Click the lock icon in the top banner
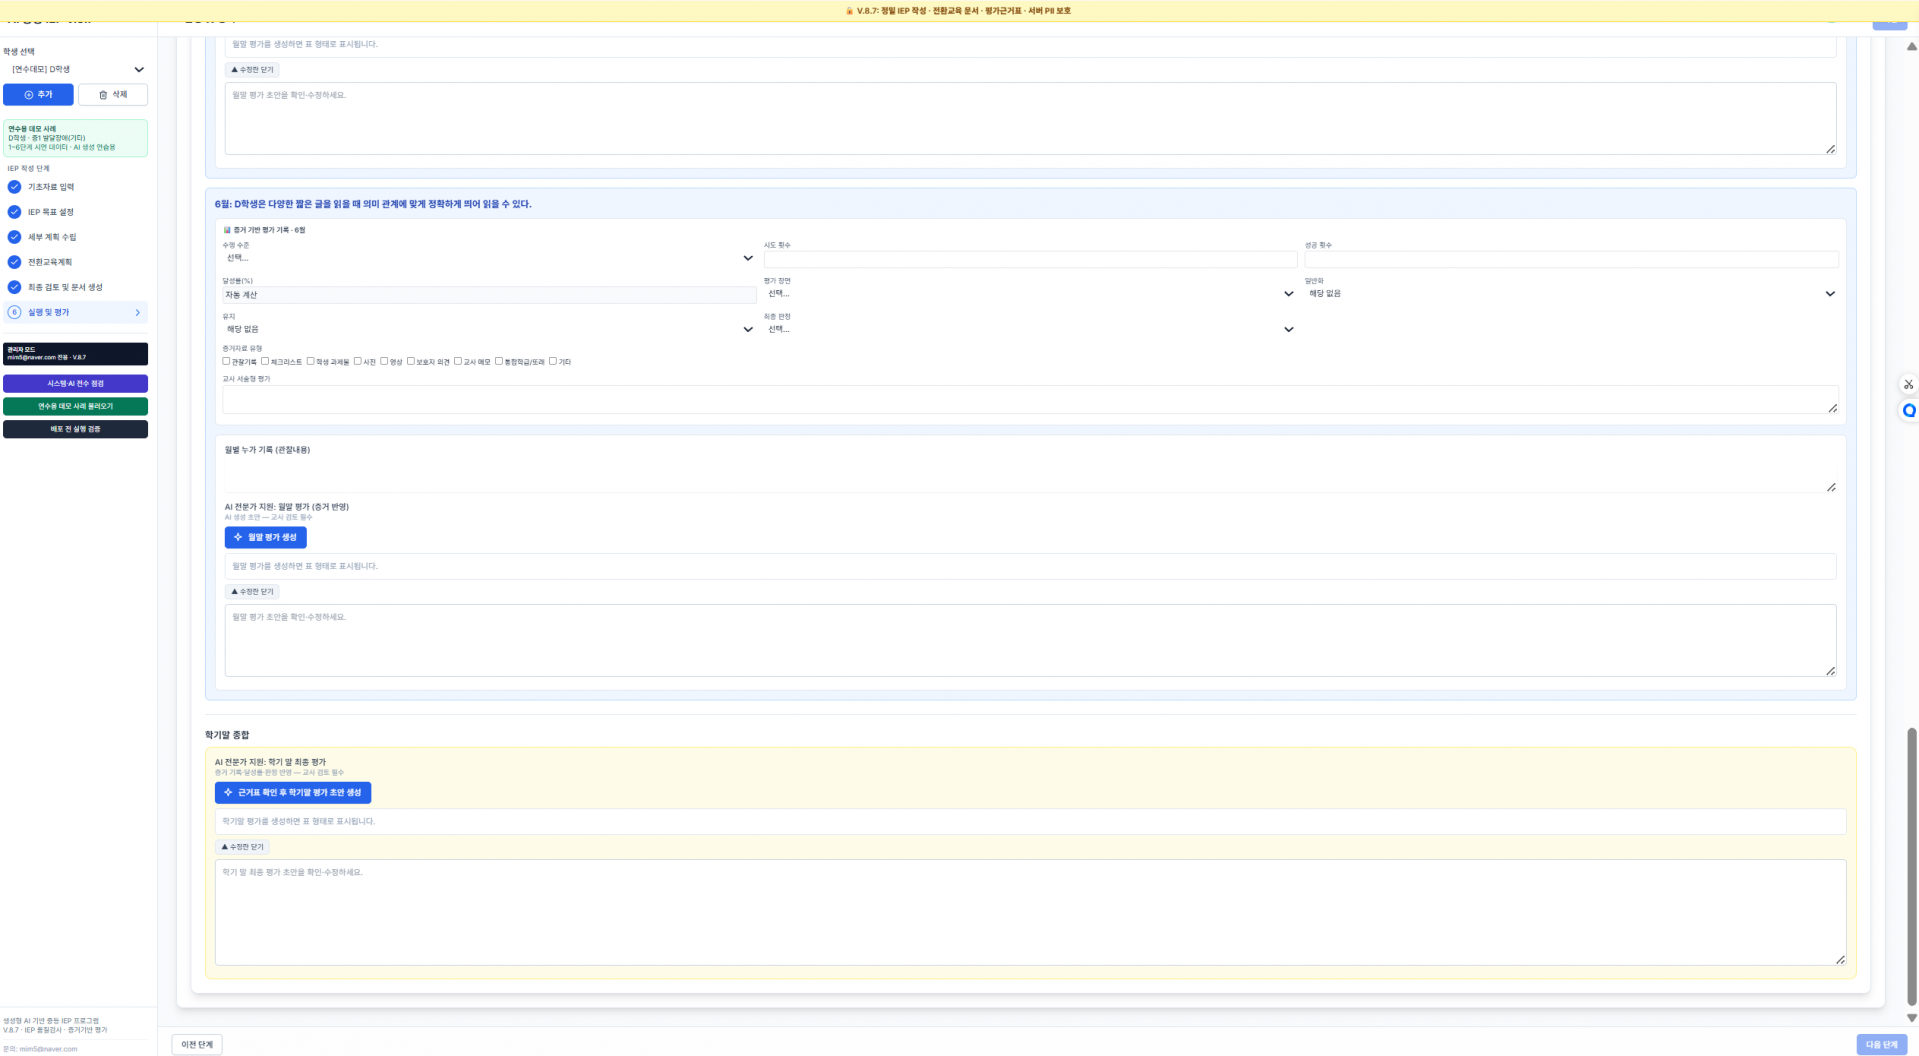 849,11
